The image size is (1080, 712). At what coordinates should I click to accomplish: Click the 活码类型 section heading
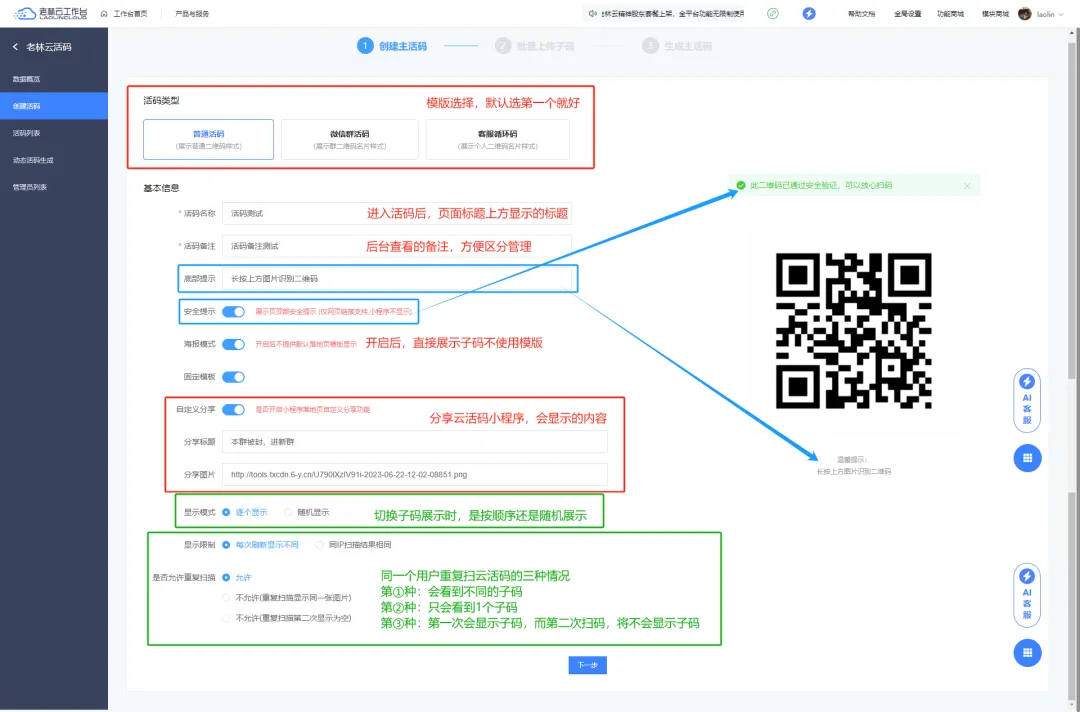click(x=161, y=101)
